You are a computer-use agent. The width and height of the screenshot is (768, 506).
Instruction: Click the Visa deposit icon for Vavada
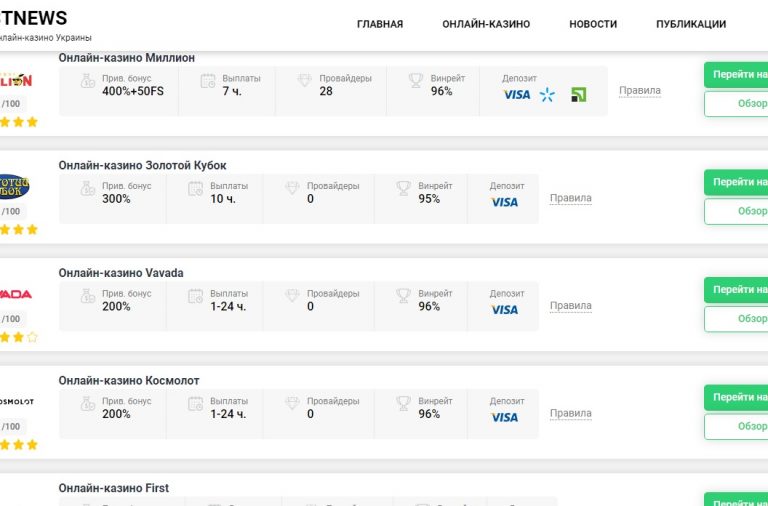coord(505,310)
